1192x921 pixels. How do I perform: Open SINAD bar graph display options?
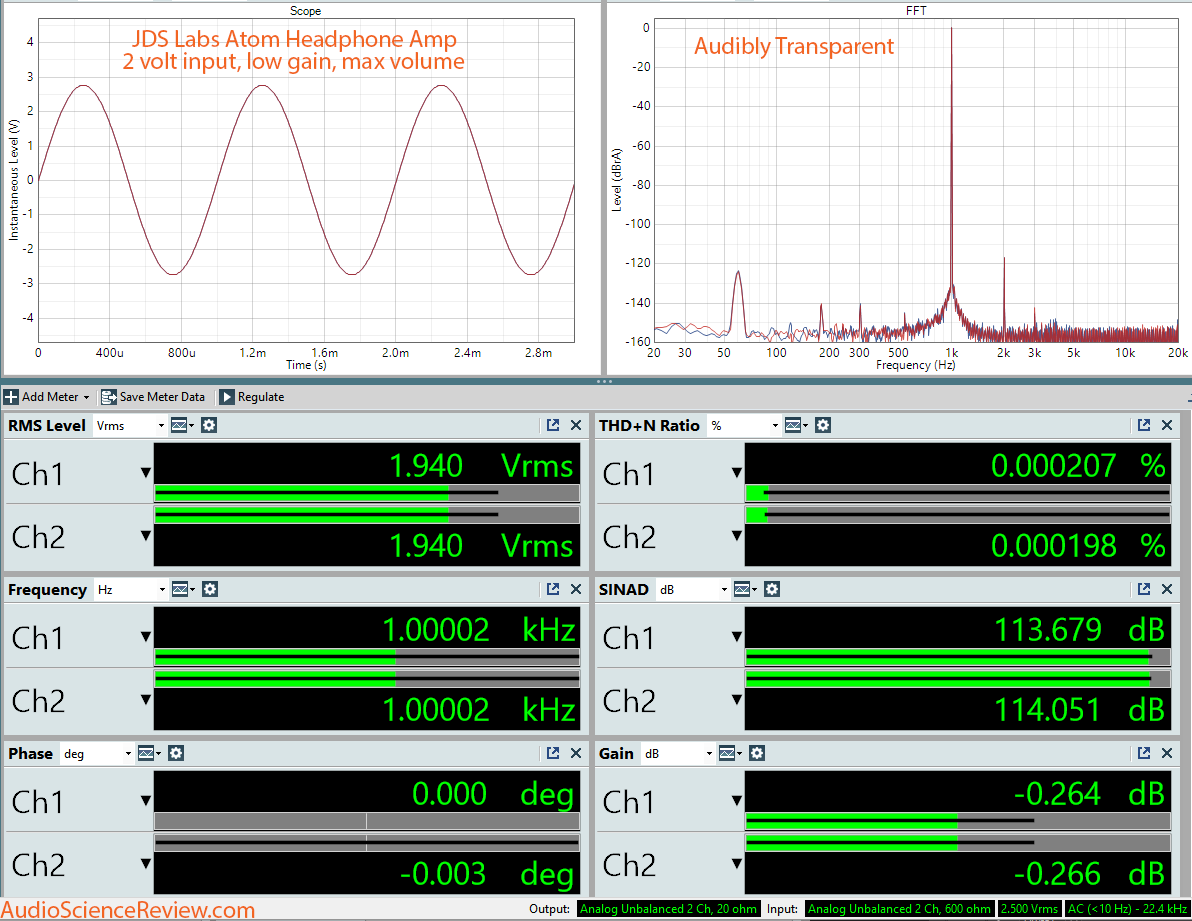(x=745, y=589)
